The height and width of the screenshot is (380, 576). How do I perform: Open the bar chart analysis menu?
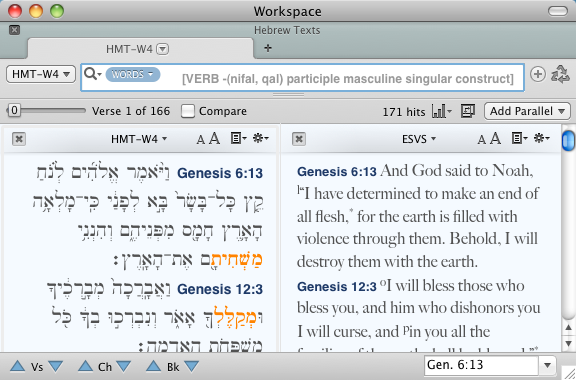[x=442, y=111]
